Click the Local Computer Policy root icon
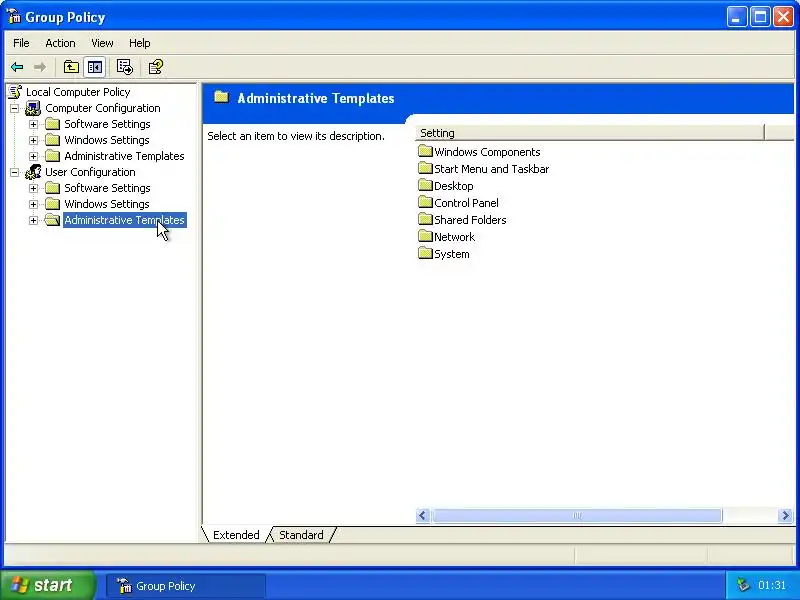This screenshot has width=800, height=600. tap(15, 92)
